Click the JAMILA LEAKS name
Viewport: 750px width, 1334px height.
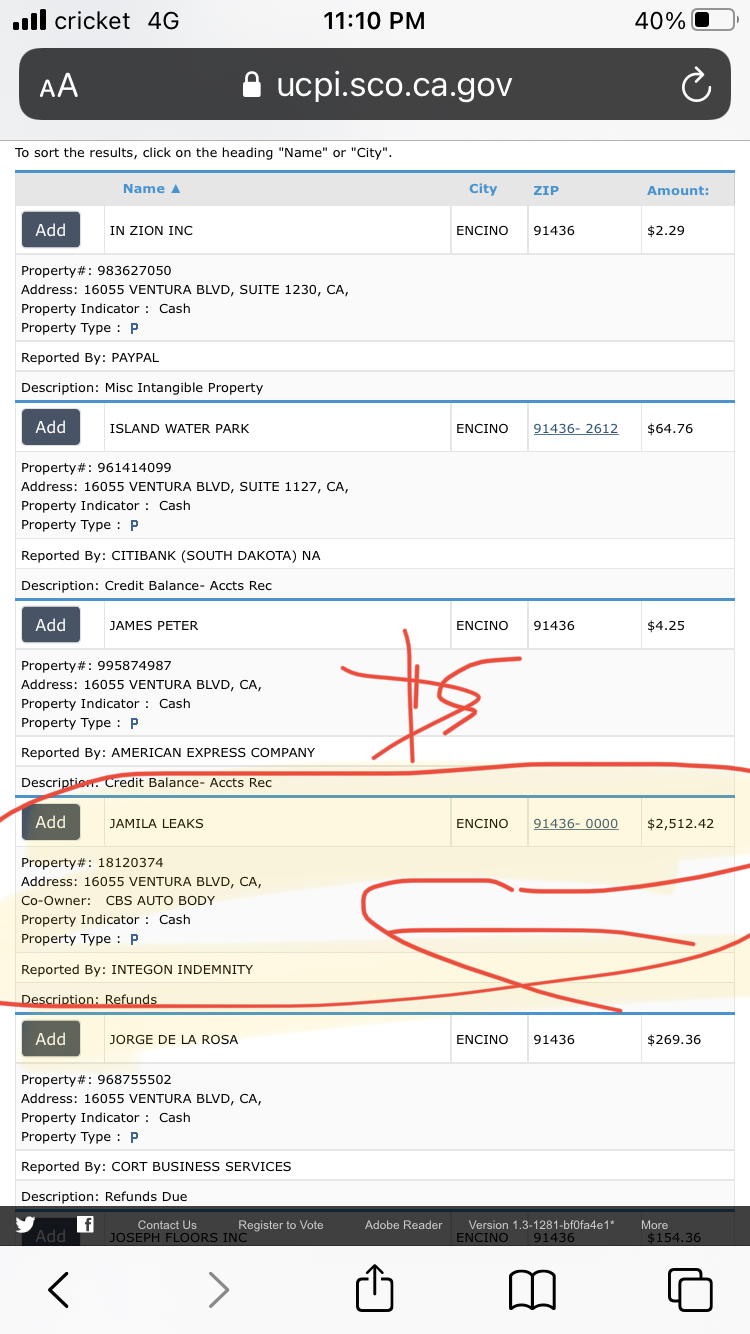(x=156, y=824)
